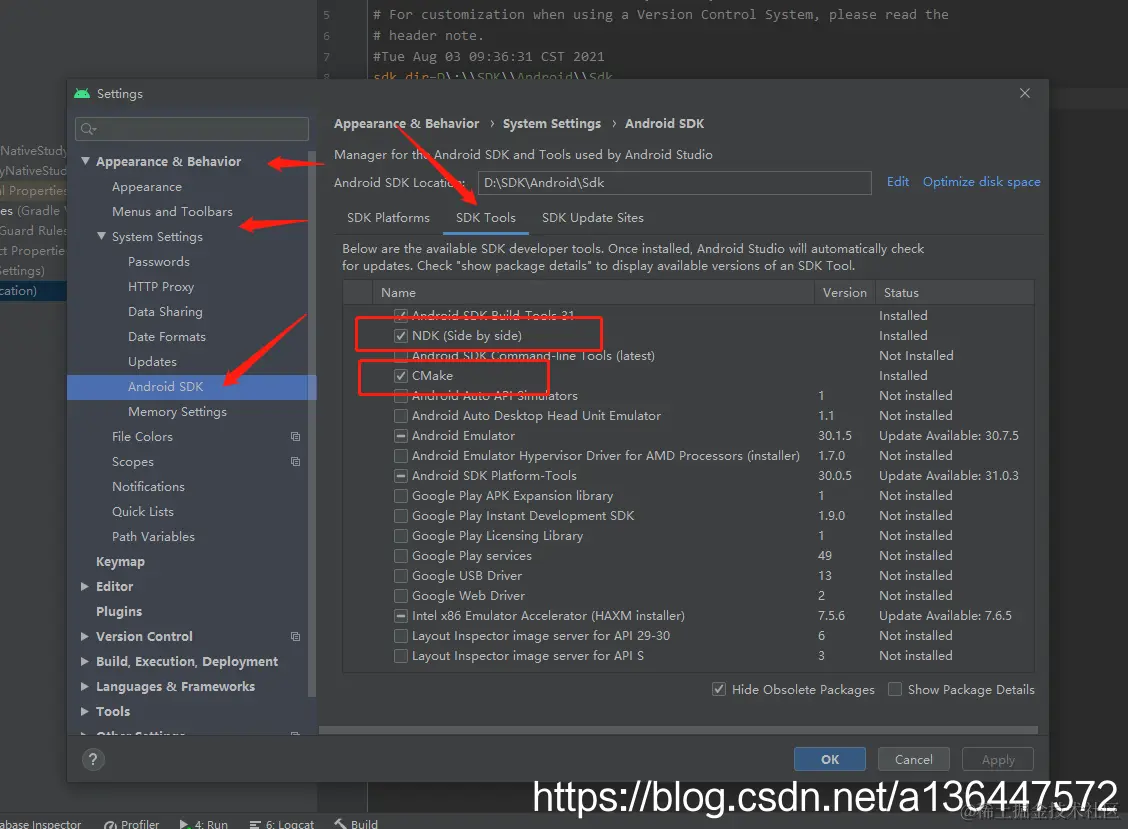Viewport: 1128px width, 829px height.
Task: Check Layout Inspector image server for API S
Action: [401, 656]
